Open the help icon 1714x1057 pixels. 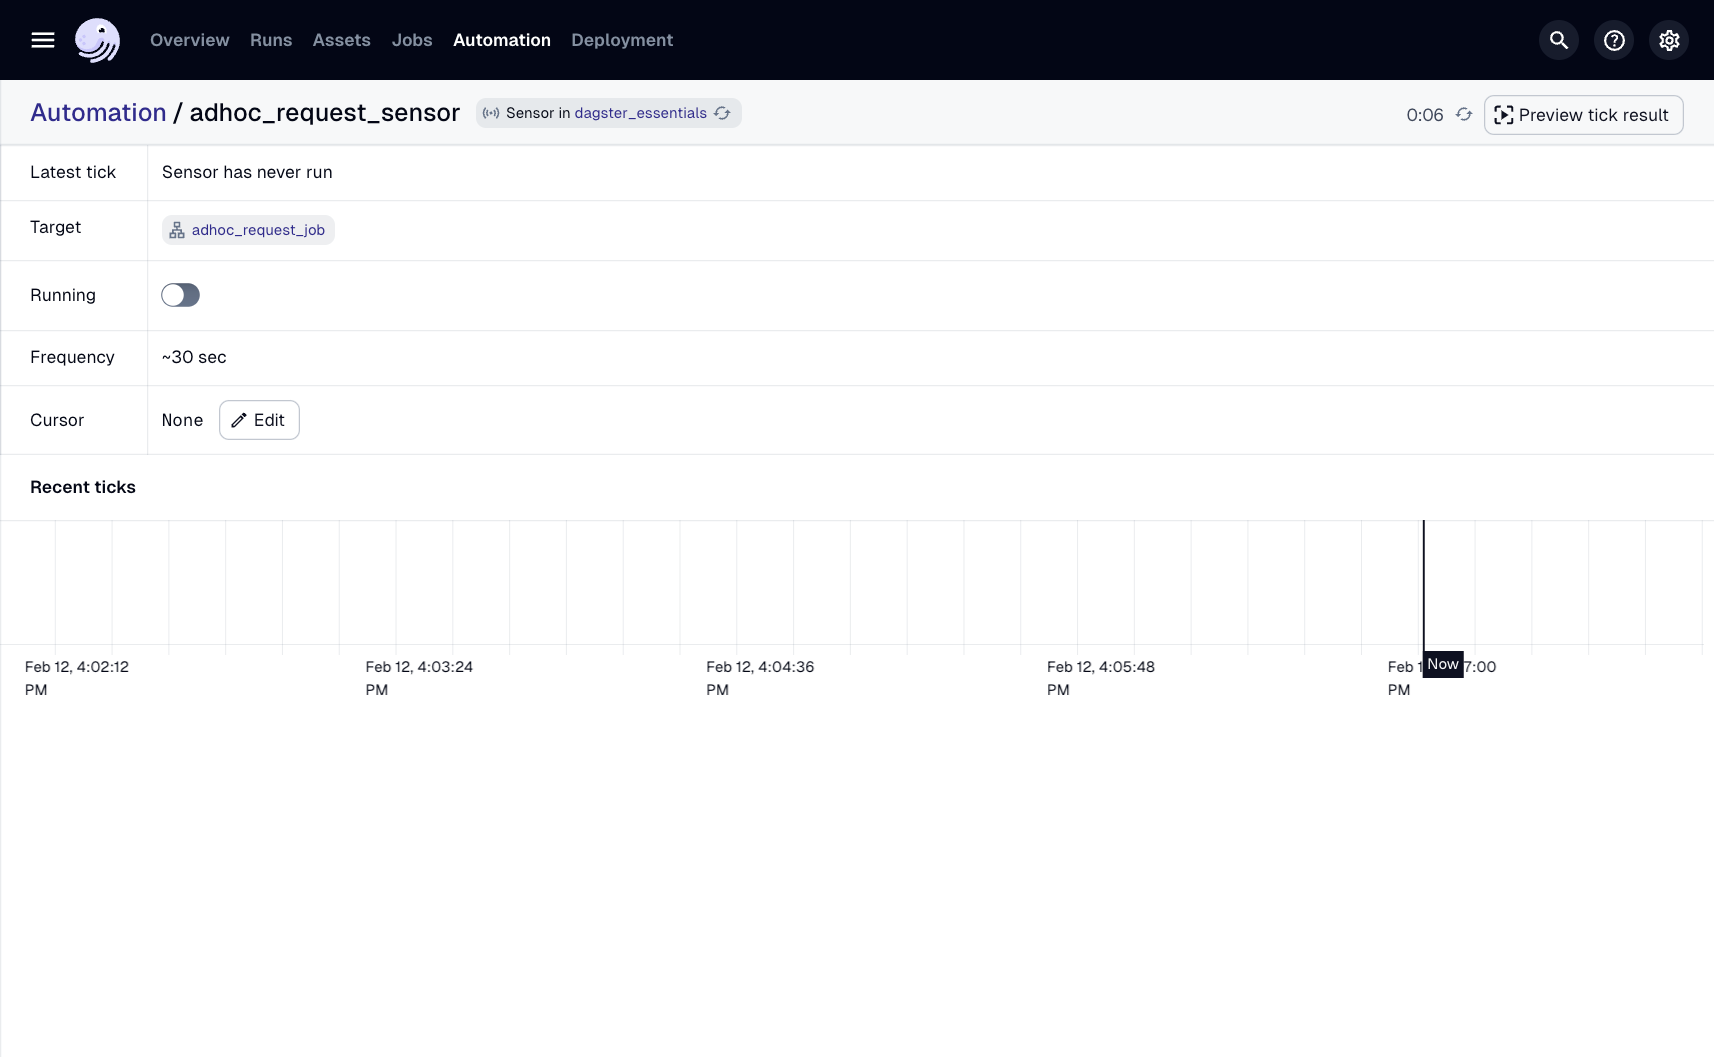pyautogui.click(x=1614, y=40)
